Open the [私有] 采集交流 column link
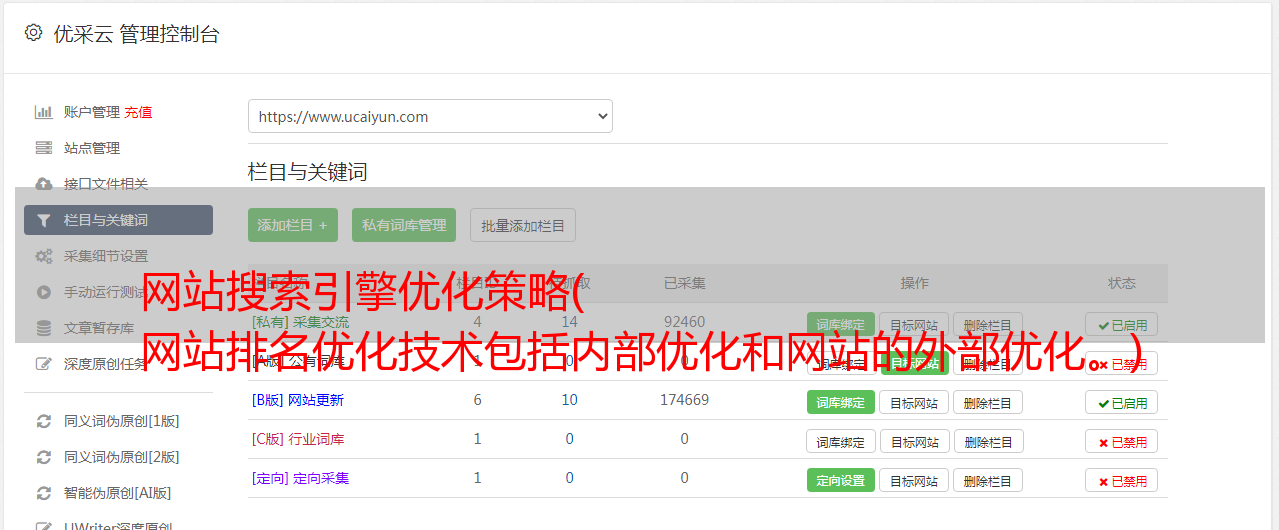 coord(301,322)
